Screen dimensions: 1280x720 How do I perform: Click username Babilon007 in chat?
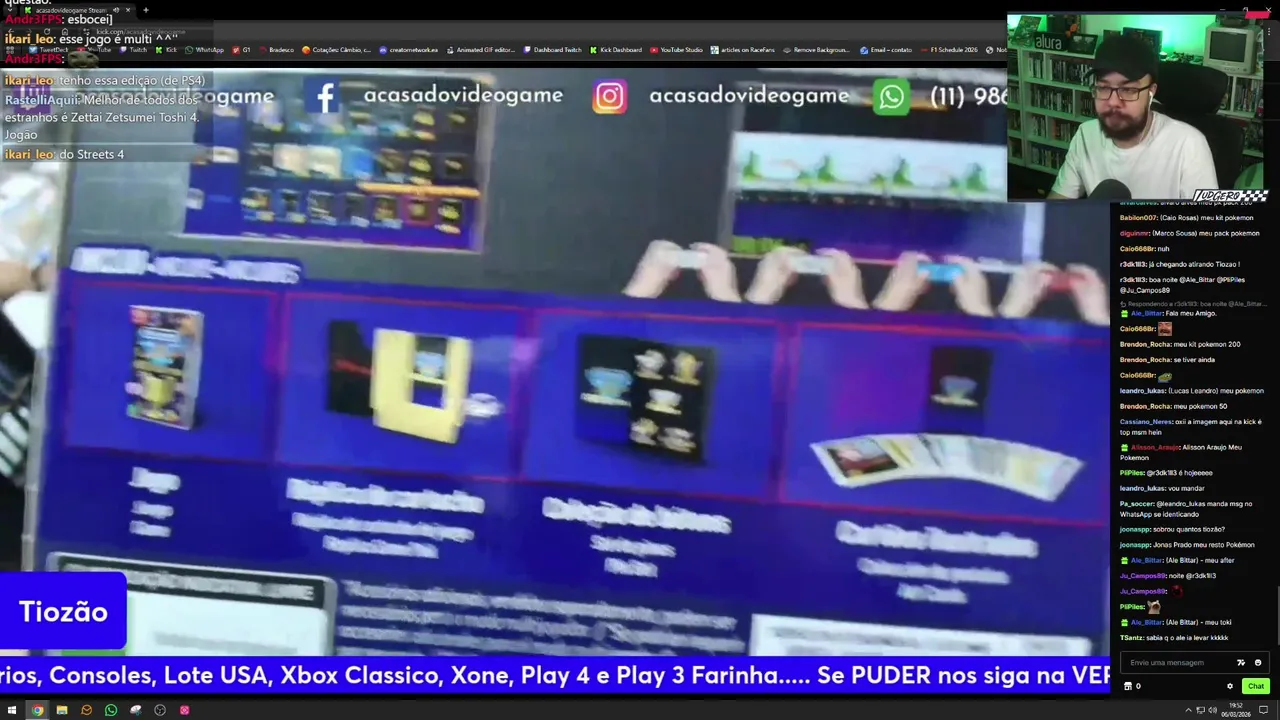[x=1140, y=217]
